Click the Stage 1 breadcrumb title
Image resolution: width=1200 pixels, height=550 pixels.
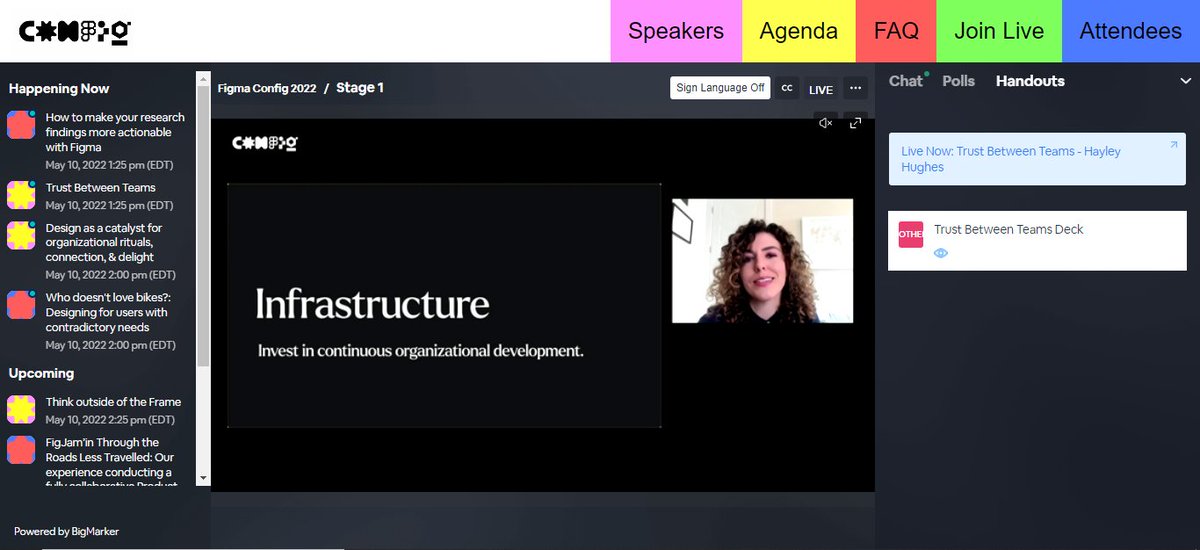point(360,88)
